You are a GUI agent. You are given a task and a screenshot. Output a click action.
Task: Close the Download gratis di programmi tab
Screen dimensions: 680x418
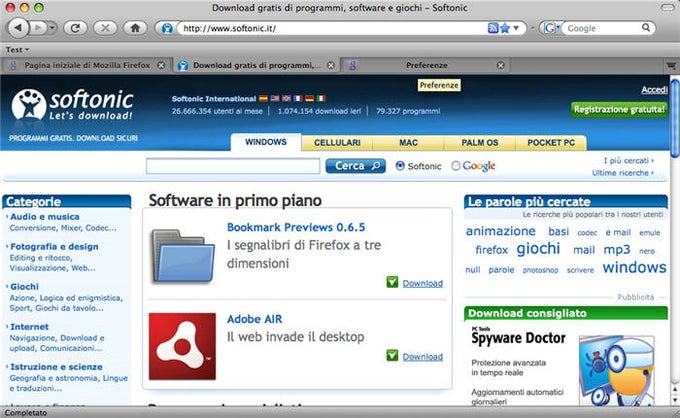(331, 65)
